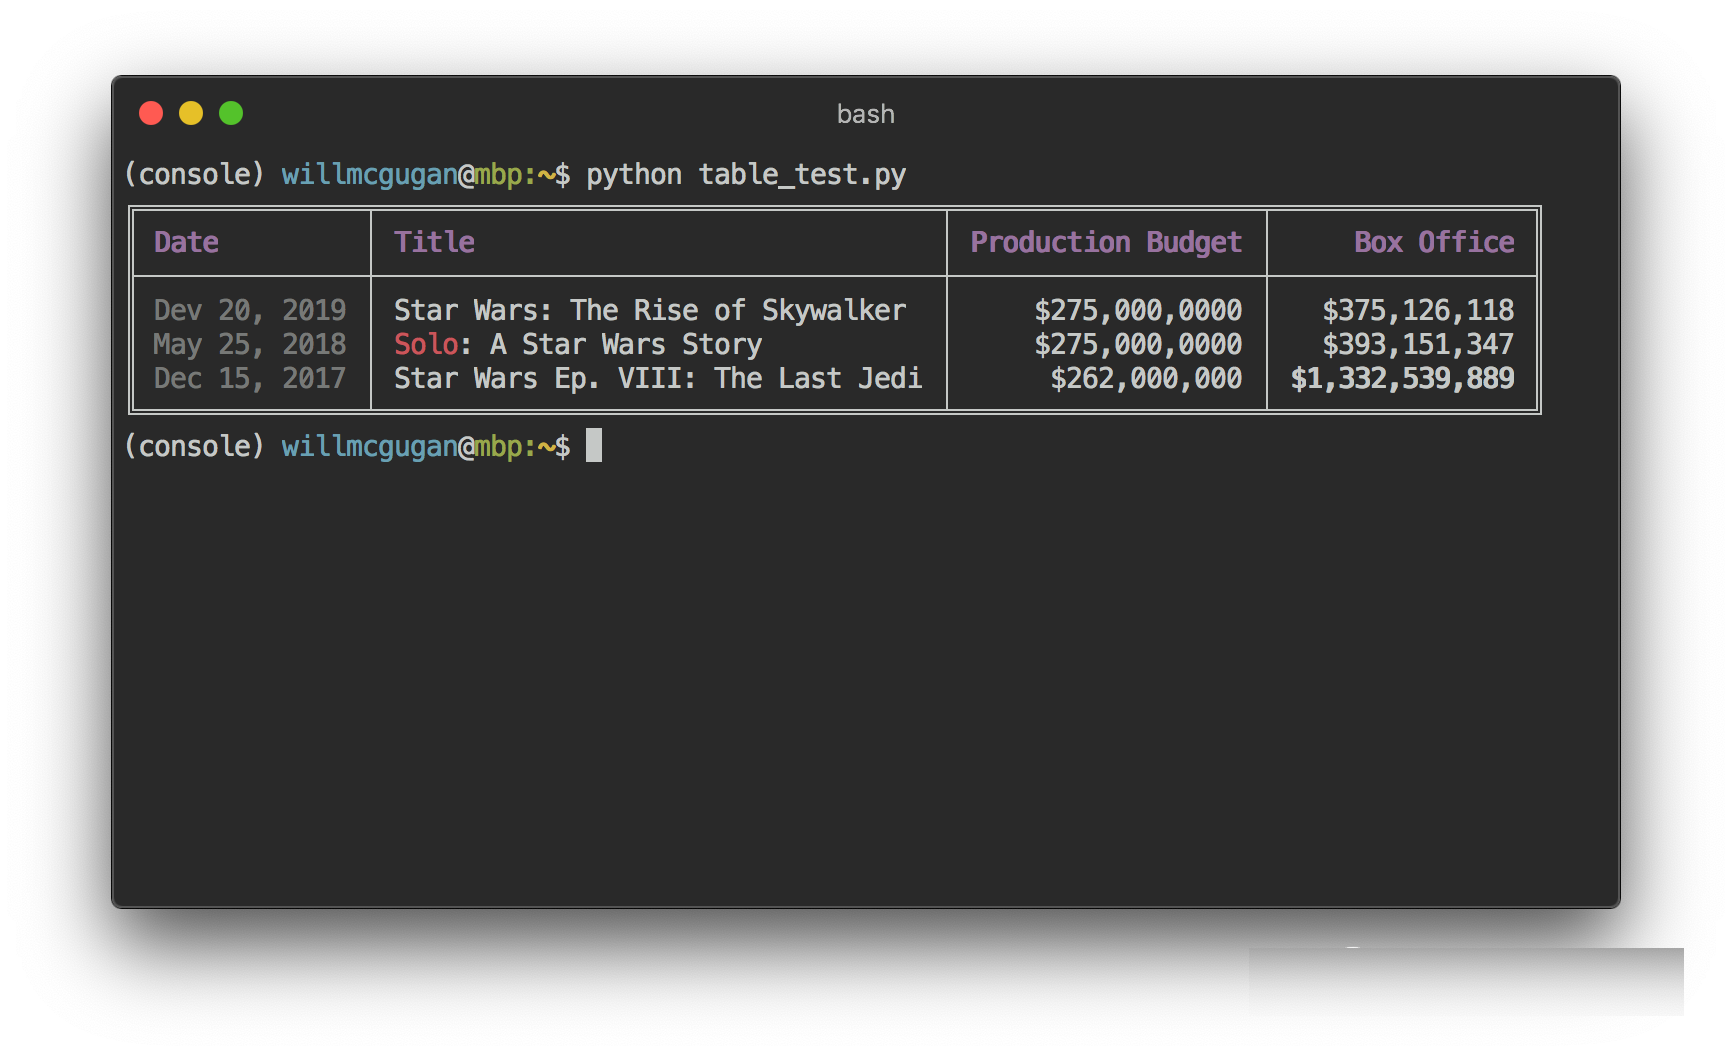Select the "Date" column header
Viewport: 1732px width, 1056px height.
pyautogui.click(x=186, y=242)
